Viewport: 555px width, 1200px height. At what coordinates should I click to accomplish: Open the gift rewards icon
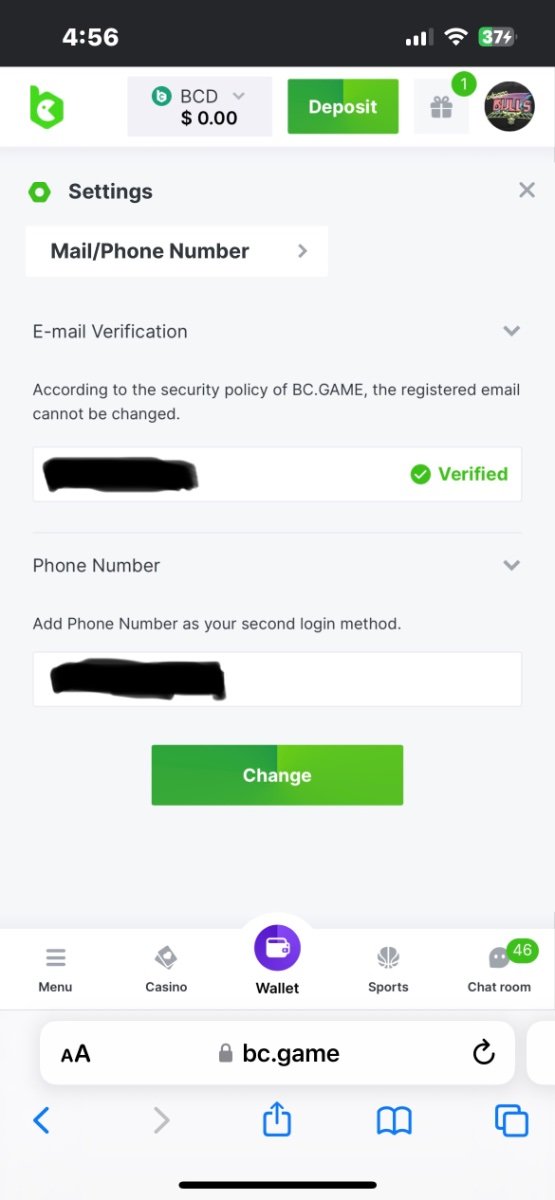(441, 107)
